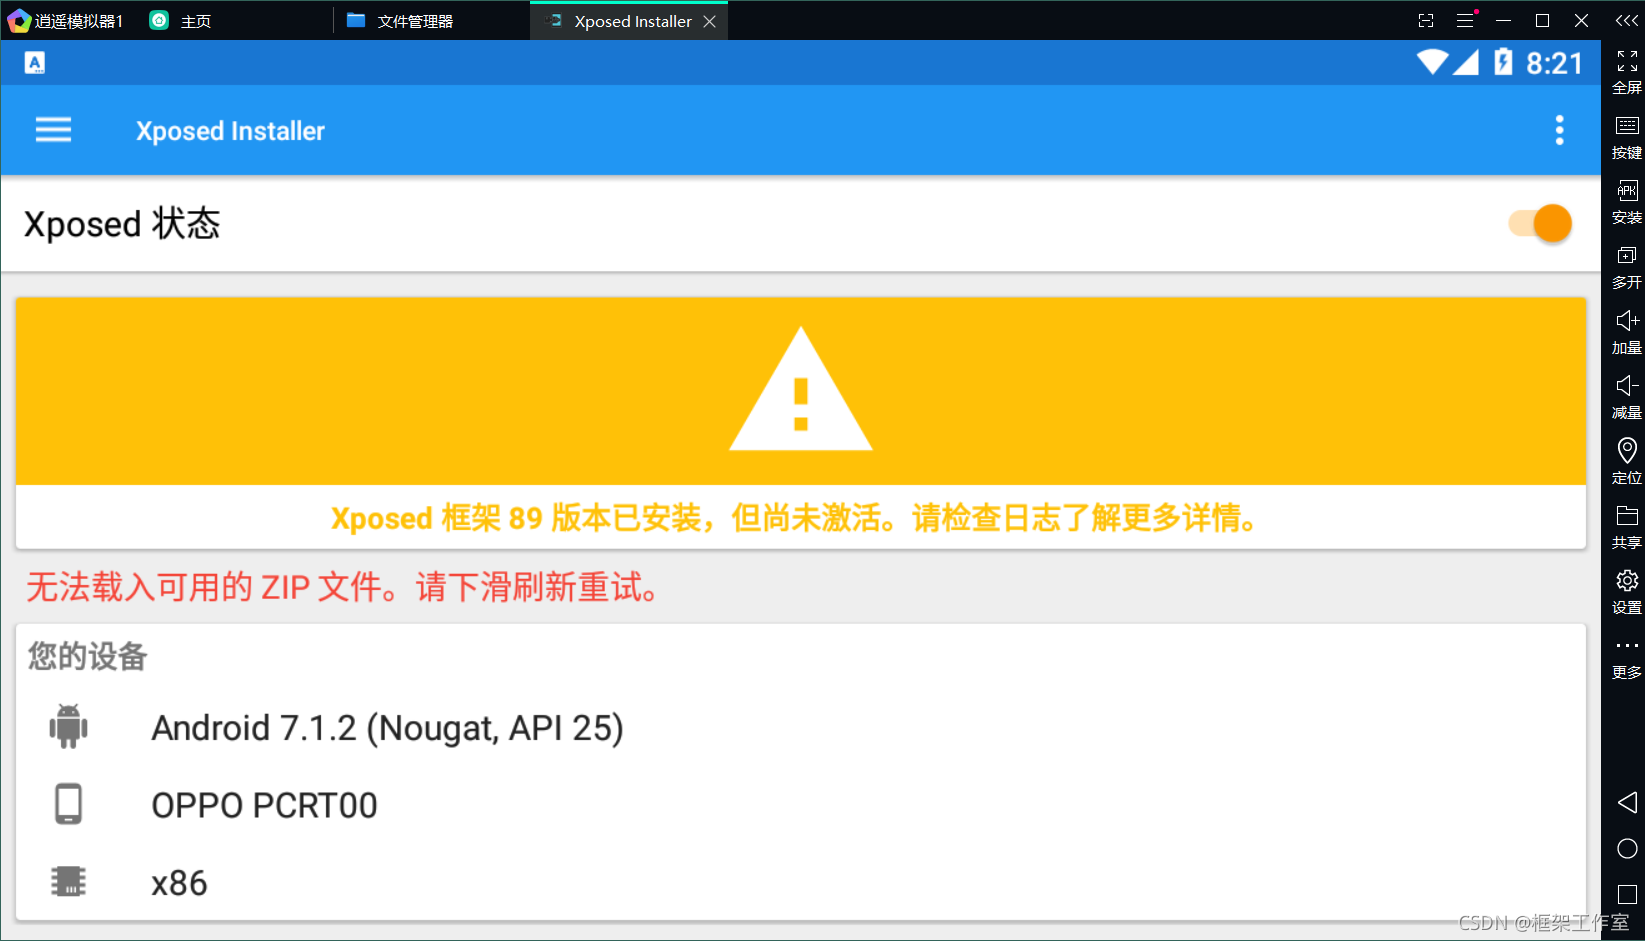The image size is (1645, 941).
Task: Collapse the sidebar with triple-chevron icon
Action: click(1627, 20)
